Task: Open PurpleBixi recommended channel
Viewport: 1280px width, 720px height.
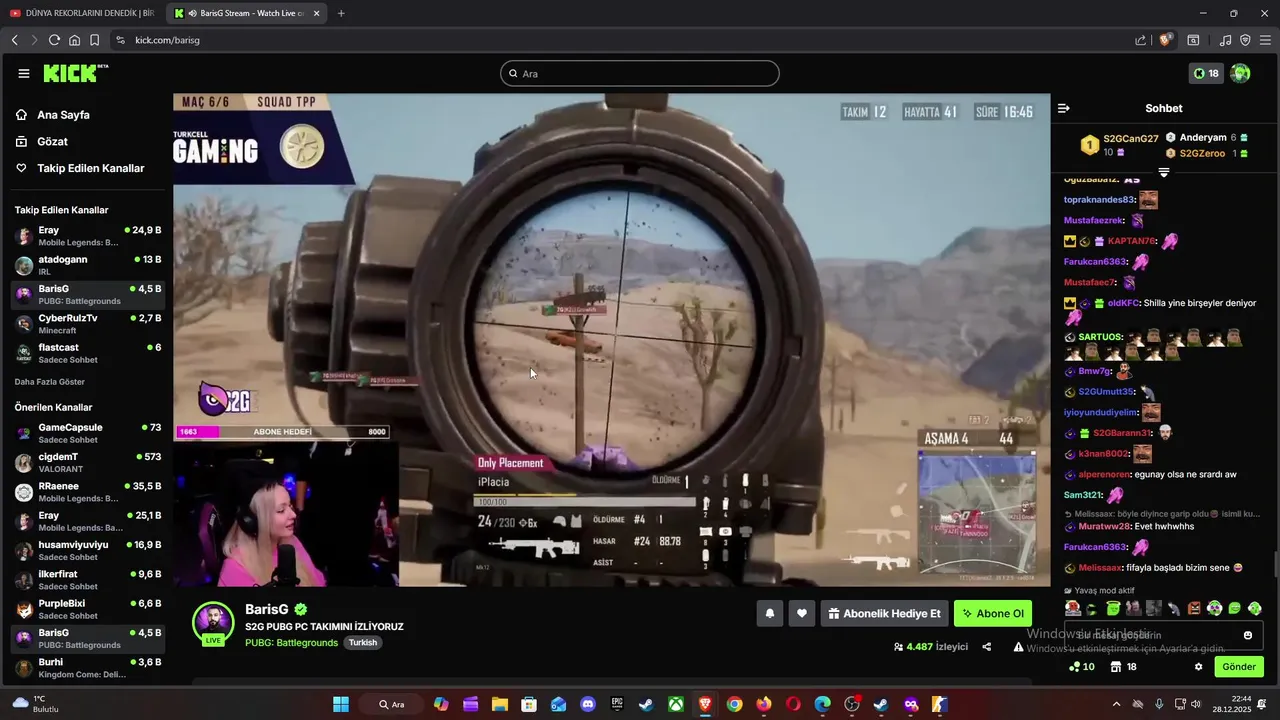Action: pos(88,609)
